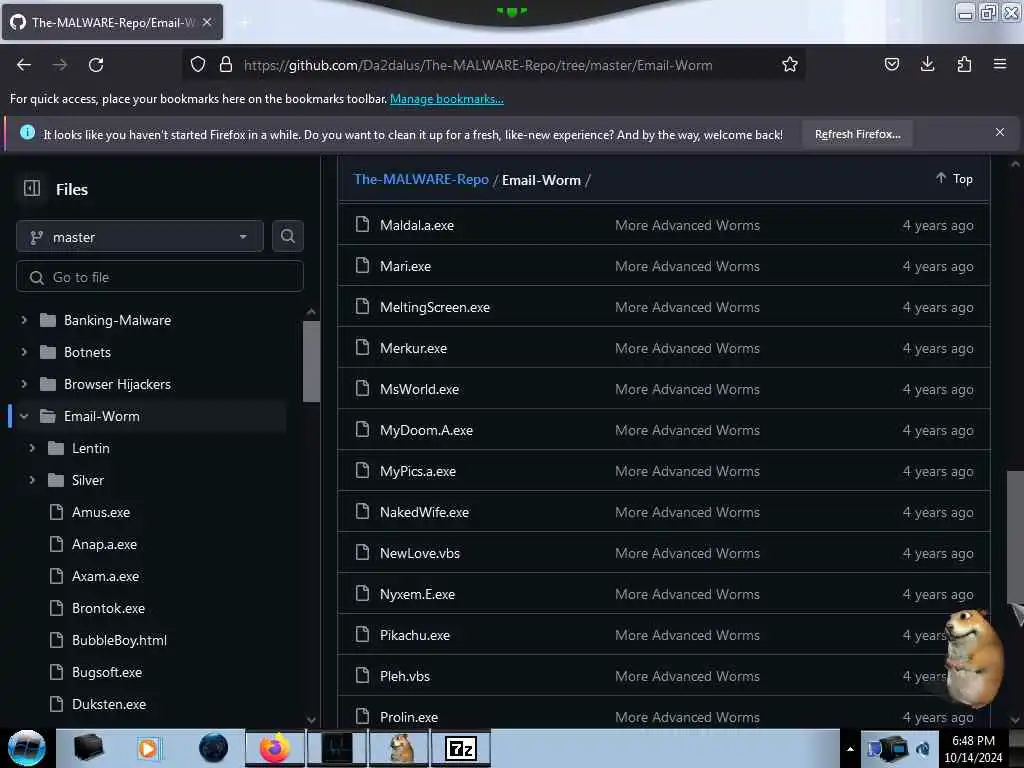
Task: Select Duksten.exe in file tree
Action: [109, 704]
